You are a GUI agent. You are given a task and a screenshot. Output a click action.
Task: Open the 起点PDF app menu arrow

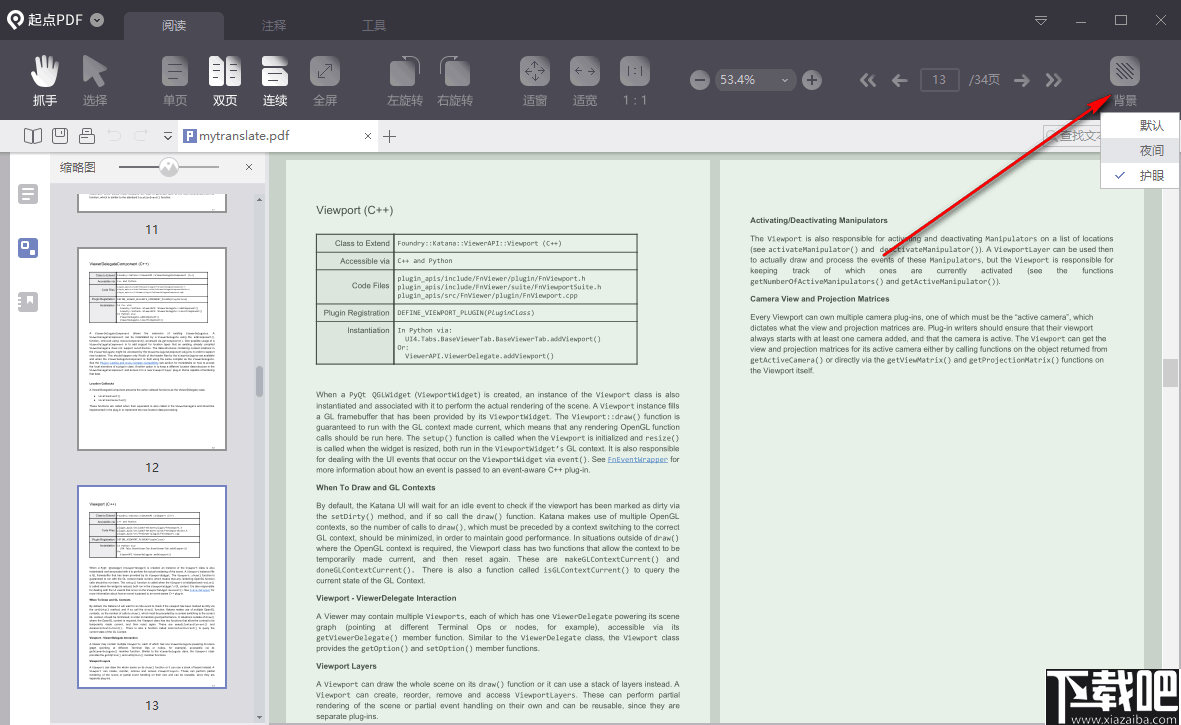97,20
